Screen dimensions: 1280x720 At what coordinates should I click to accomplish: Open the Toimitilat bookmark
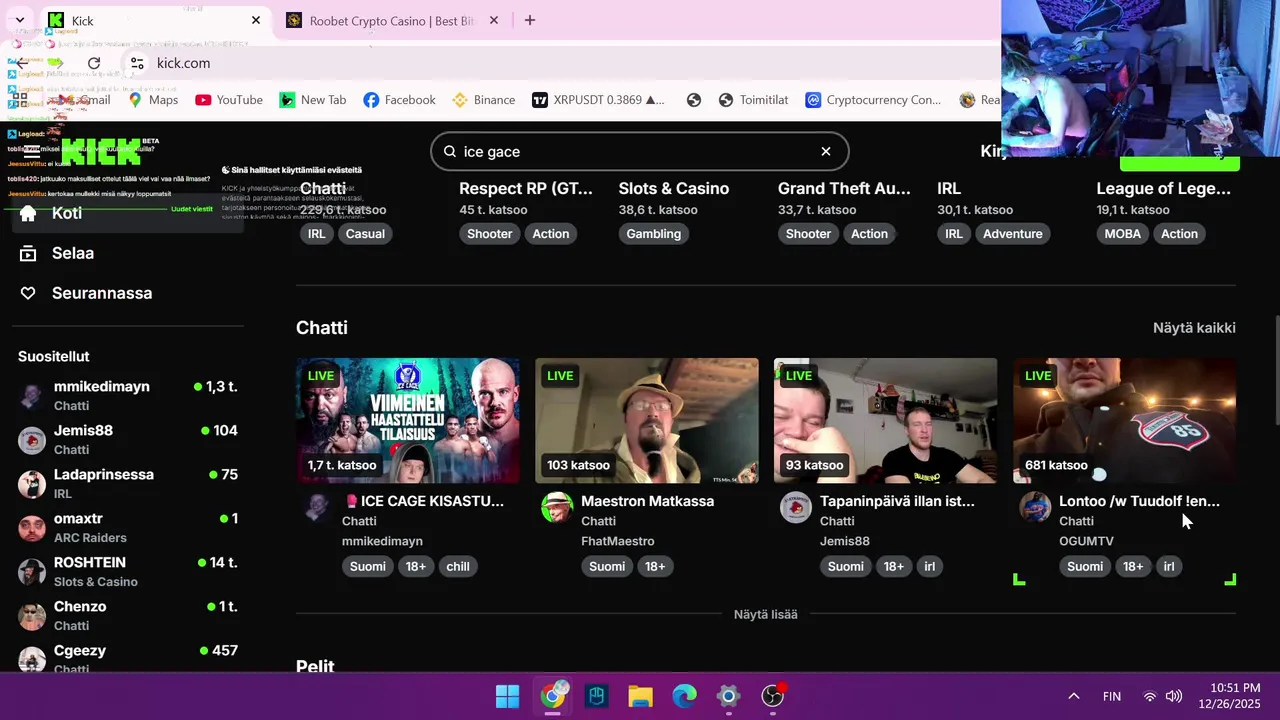753,100
